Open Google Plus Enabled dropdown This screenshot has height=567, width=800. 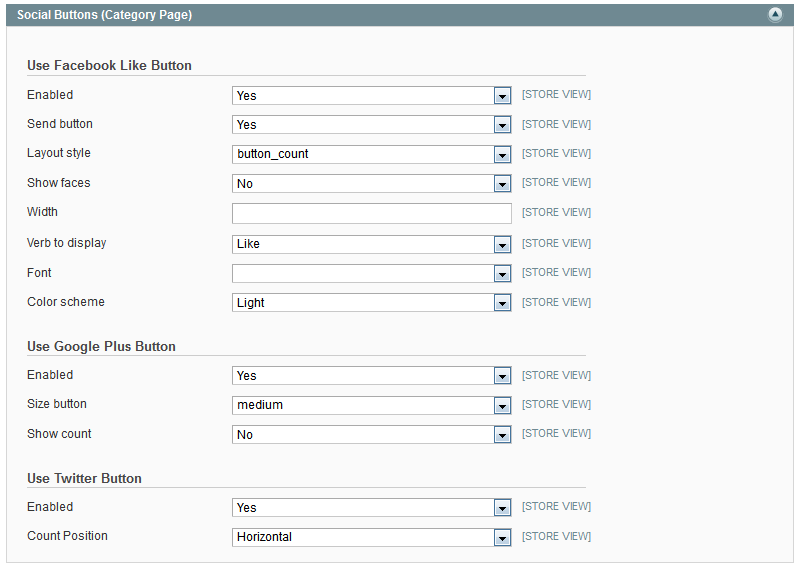point(371,376)
